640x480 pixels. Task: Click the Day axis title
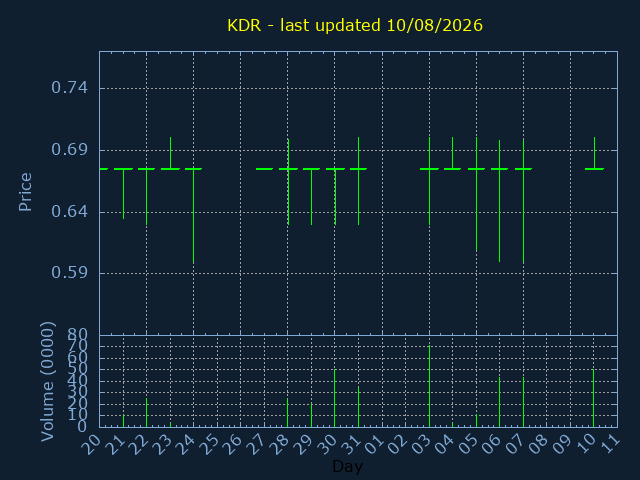(x=347, y=466)
